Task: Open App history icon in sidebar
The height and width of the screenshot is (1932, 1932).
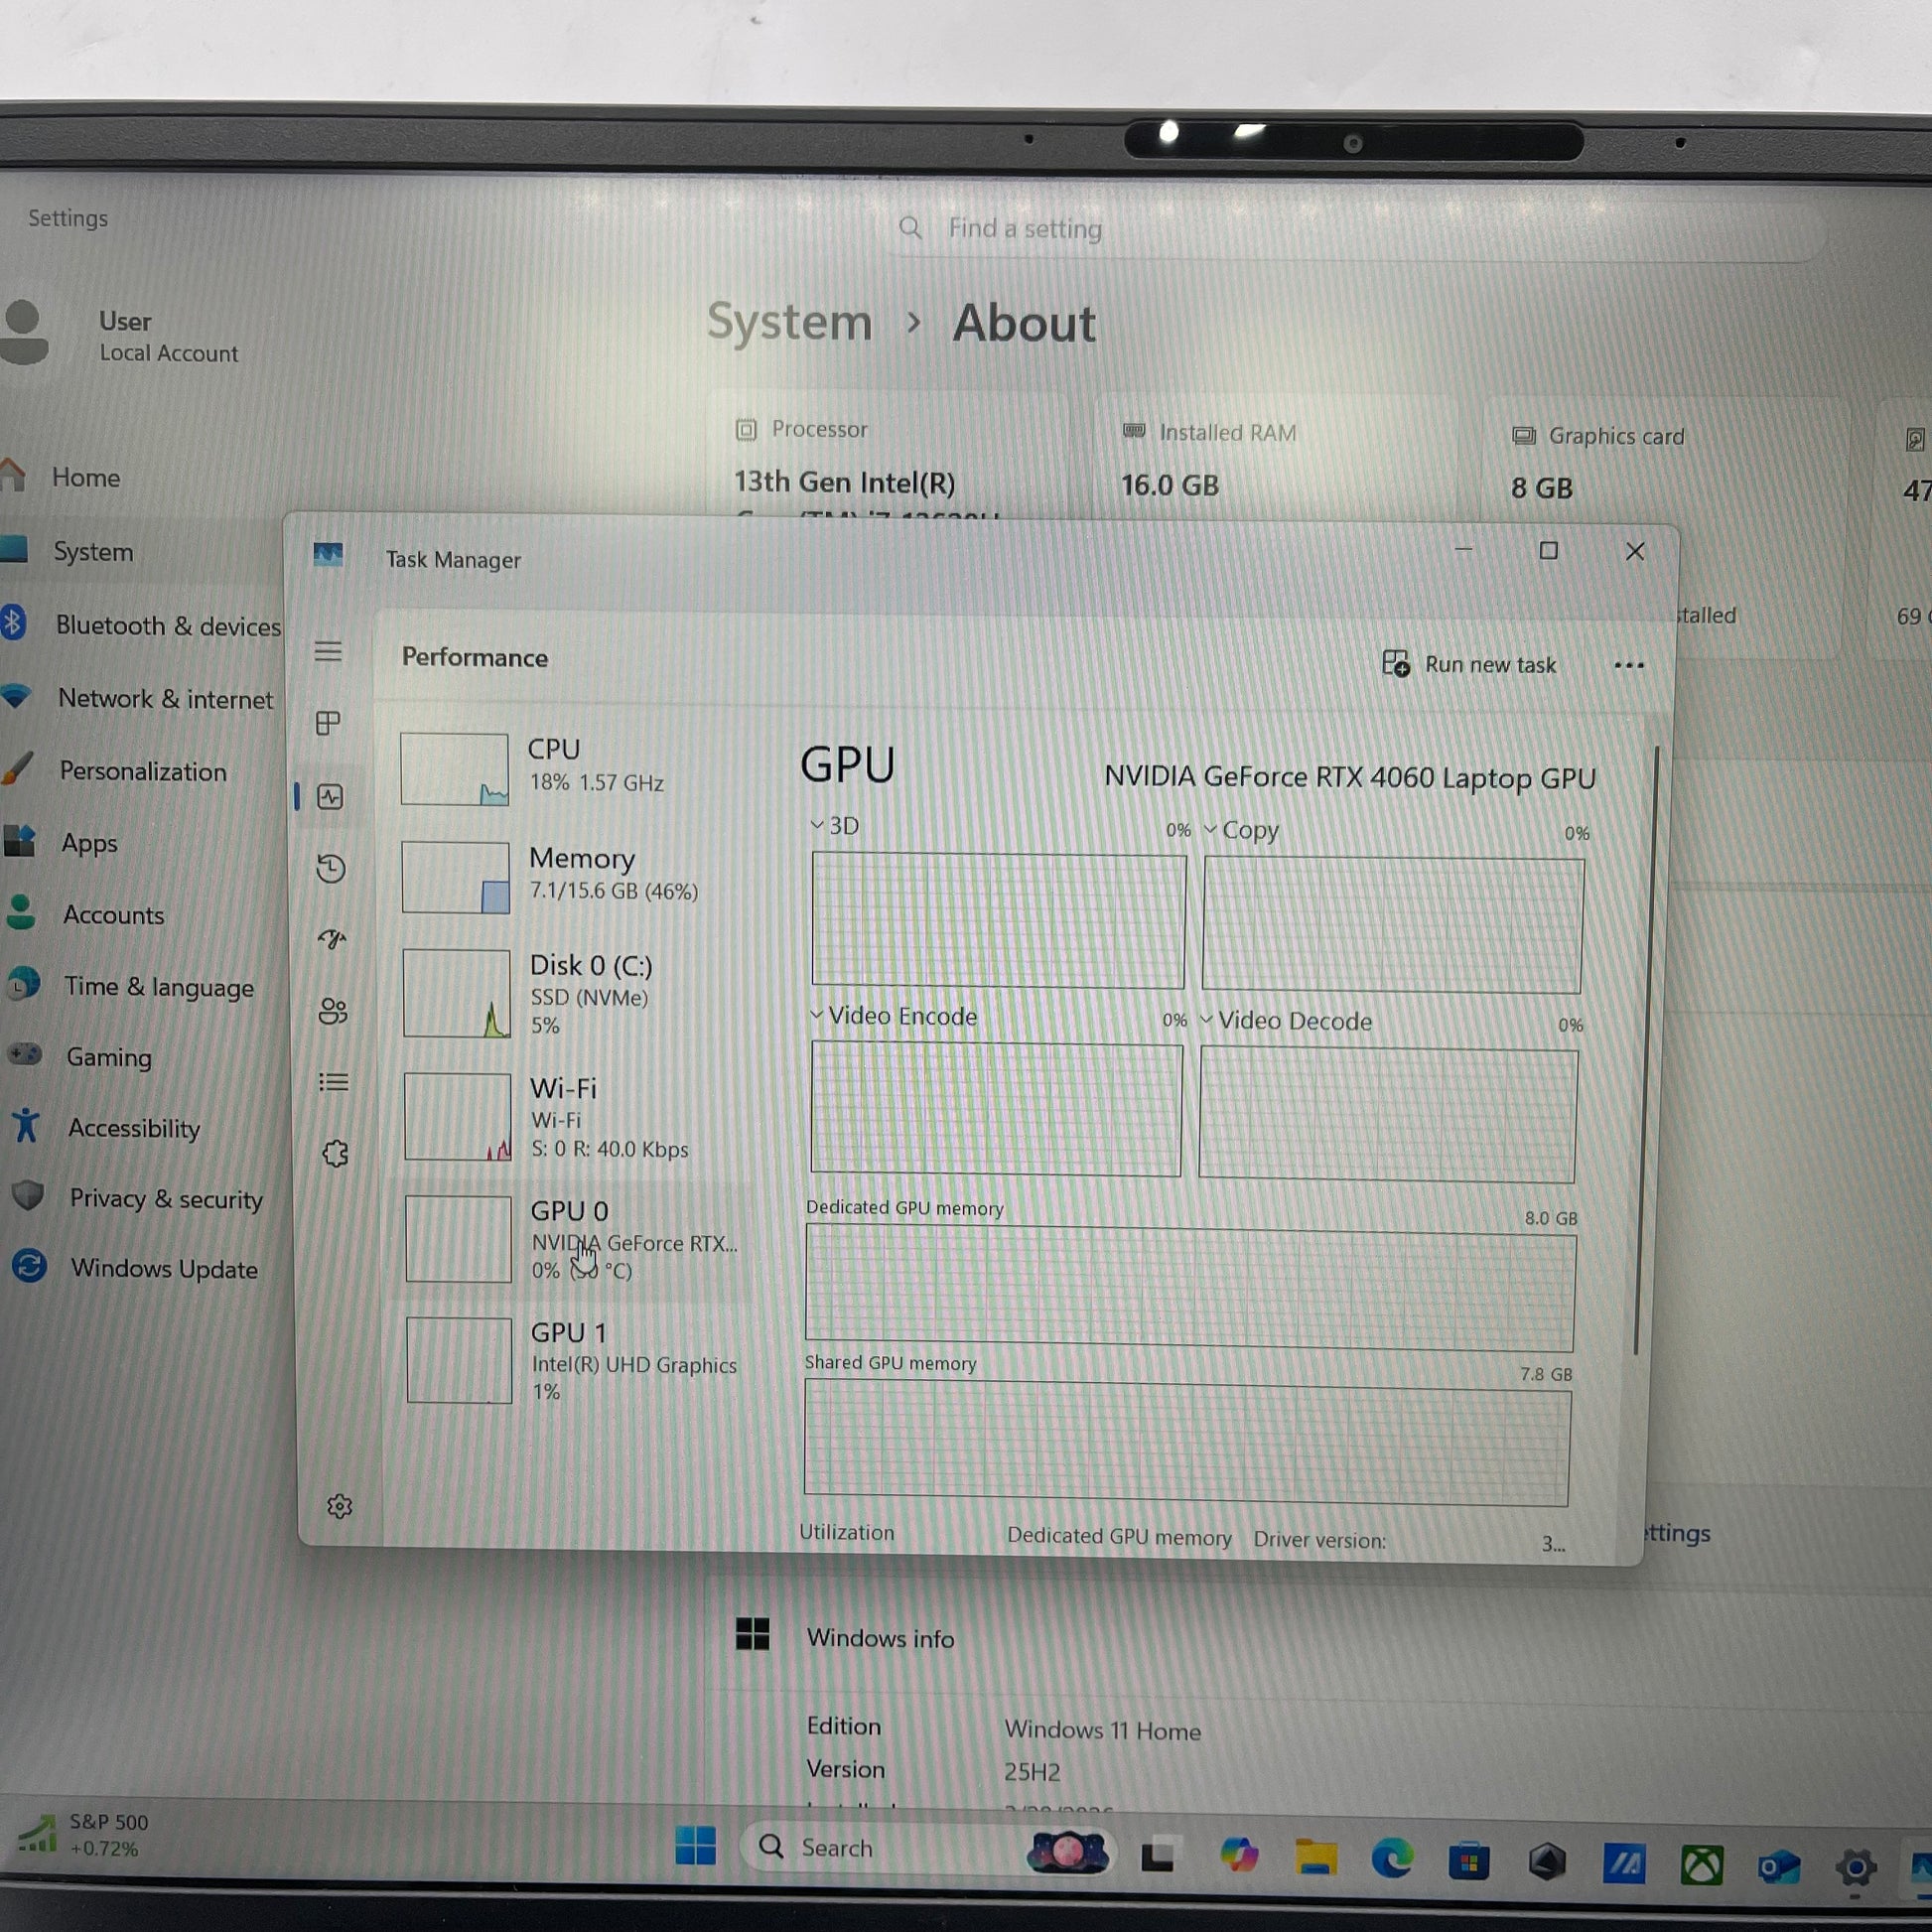Action: point(331,868)
